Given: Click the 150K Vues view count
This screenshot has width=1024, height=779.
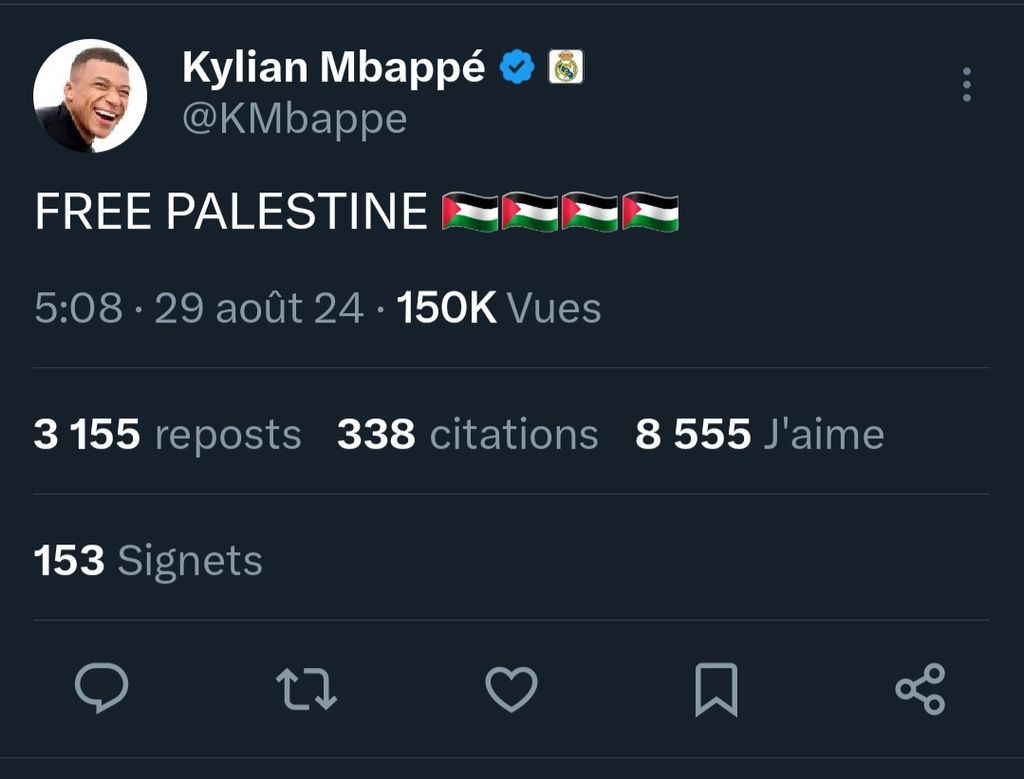Looking at the screenshot, I should 499,309.
